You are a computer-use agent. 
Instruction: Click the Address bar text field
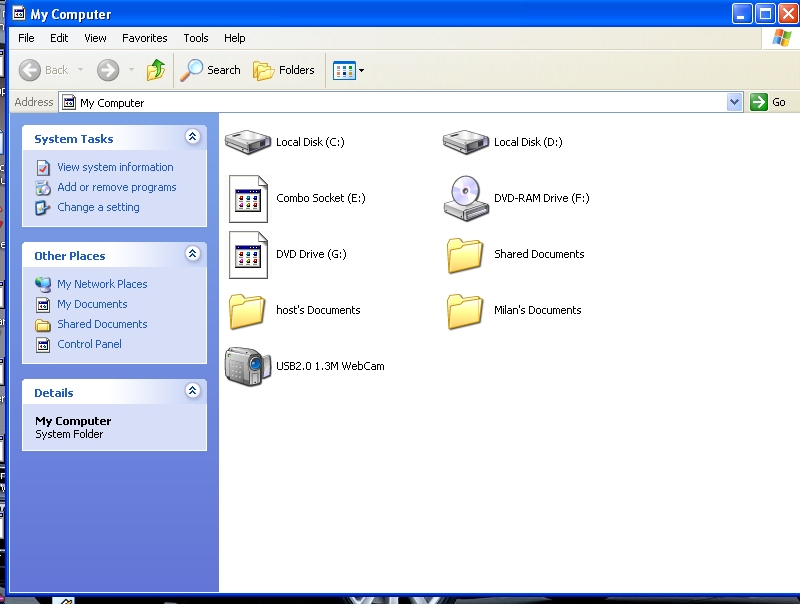400,102
